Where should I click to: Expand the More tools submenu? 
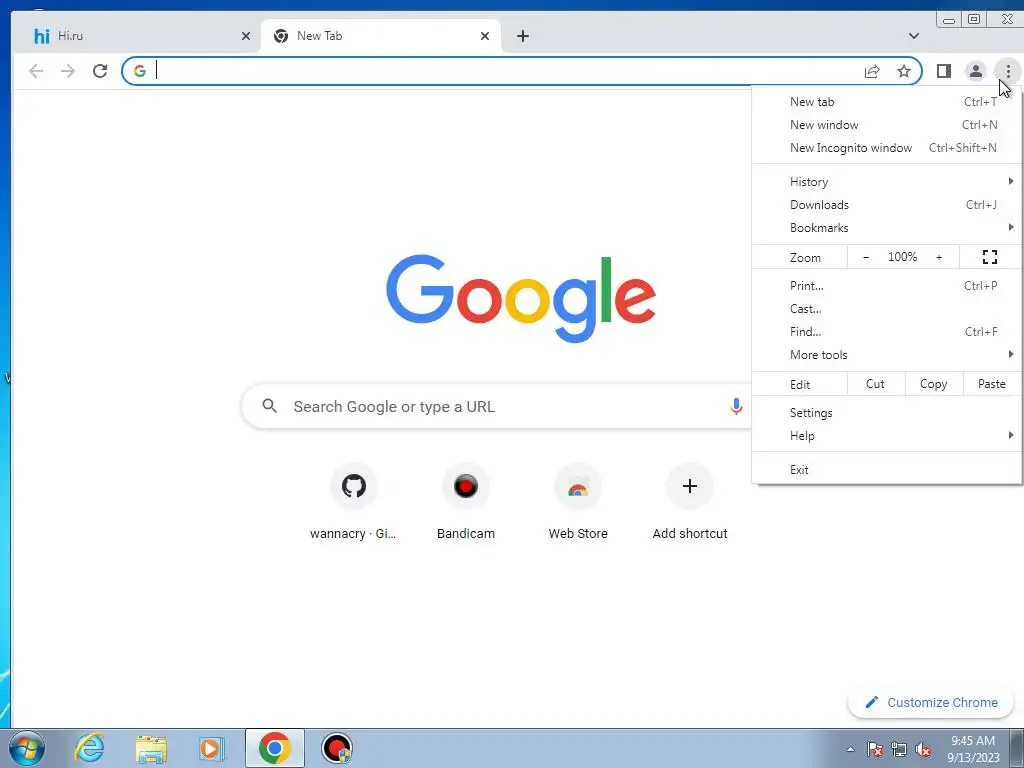(x=887, y=355)
